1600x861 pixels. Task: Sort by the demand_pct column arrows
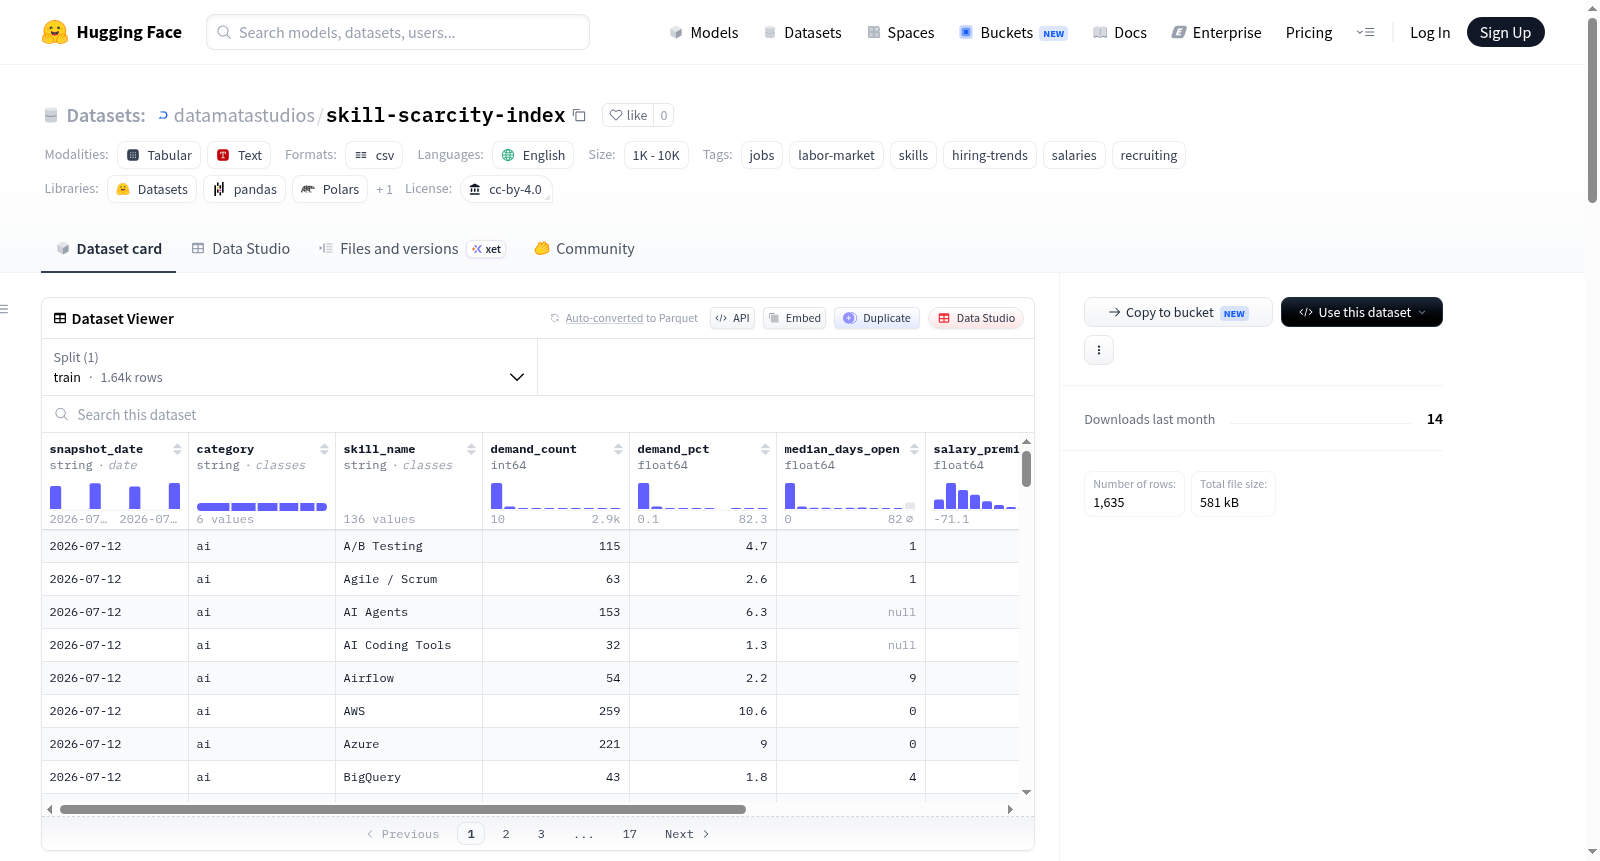[x=765, y=449]
